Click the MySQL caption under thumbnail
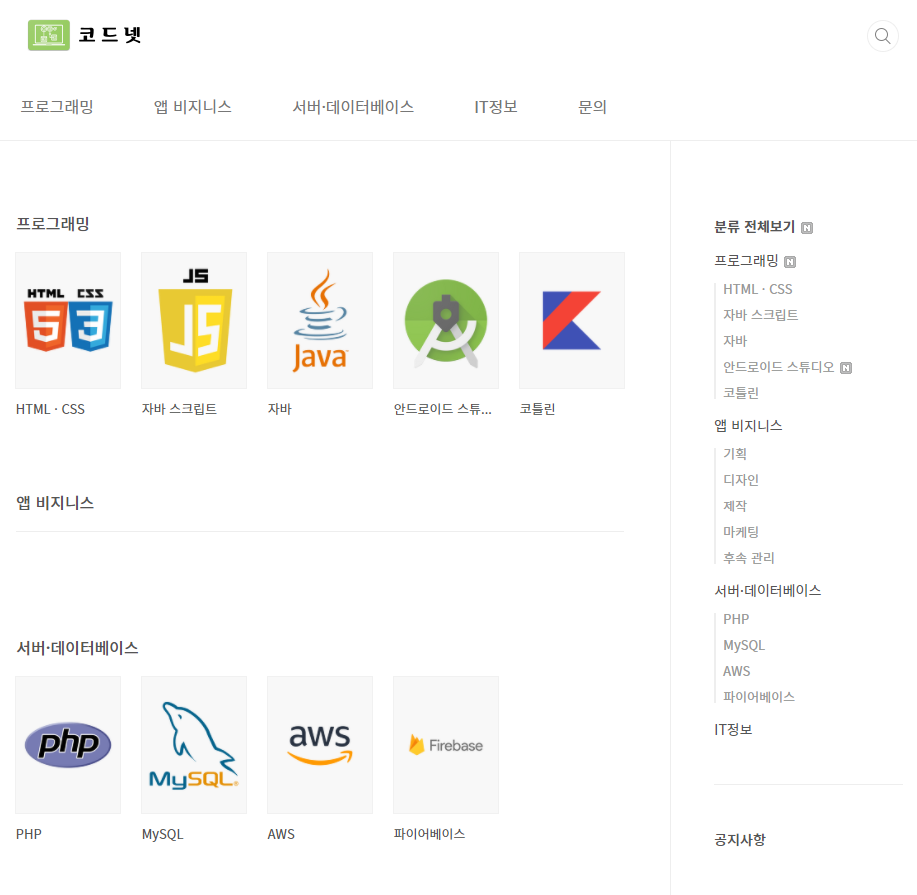Viewport: 917px width, 895px height. tap(163, 834)
